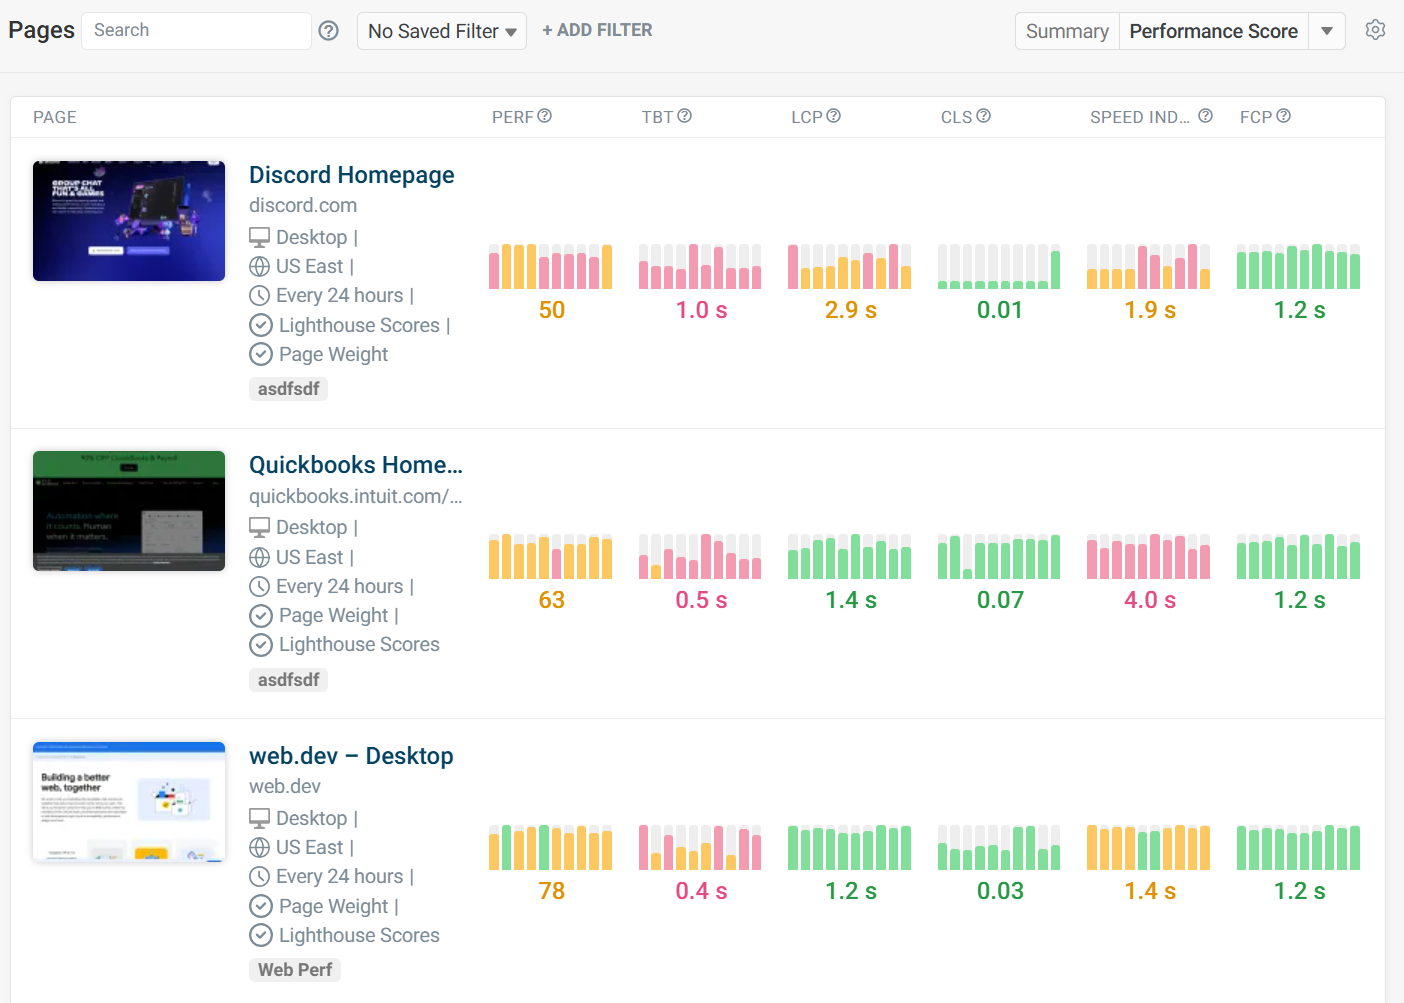Click the TBT column help icon
1404x1003 pixels.
(x=685, y=116)
